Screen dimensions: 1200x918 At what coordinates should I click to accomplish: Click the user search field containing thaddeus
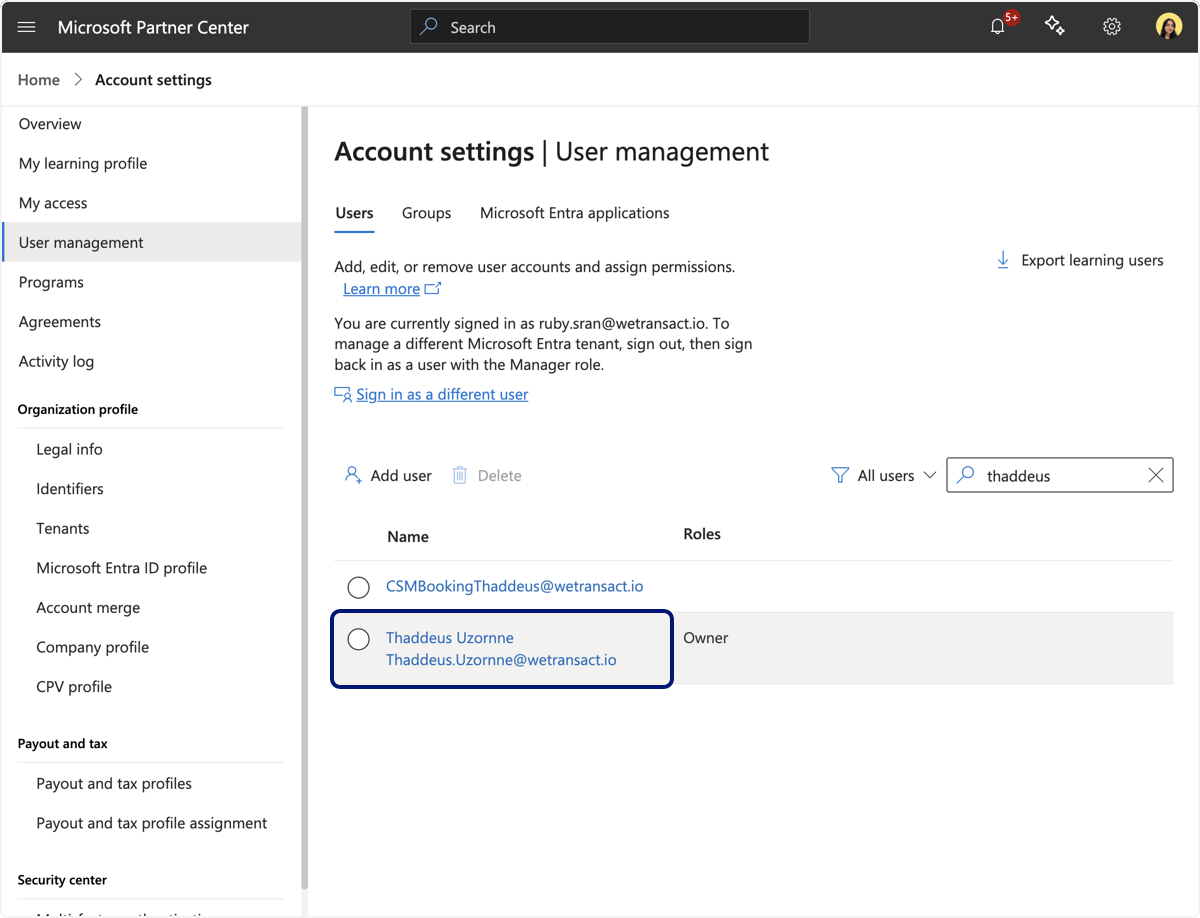[x=1060, y=476]
